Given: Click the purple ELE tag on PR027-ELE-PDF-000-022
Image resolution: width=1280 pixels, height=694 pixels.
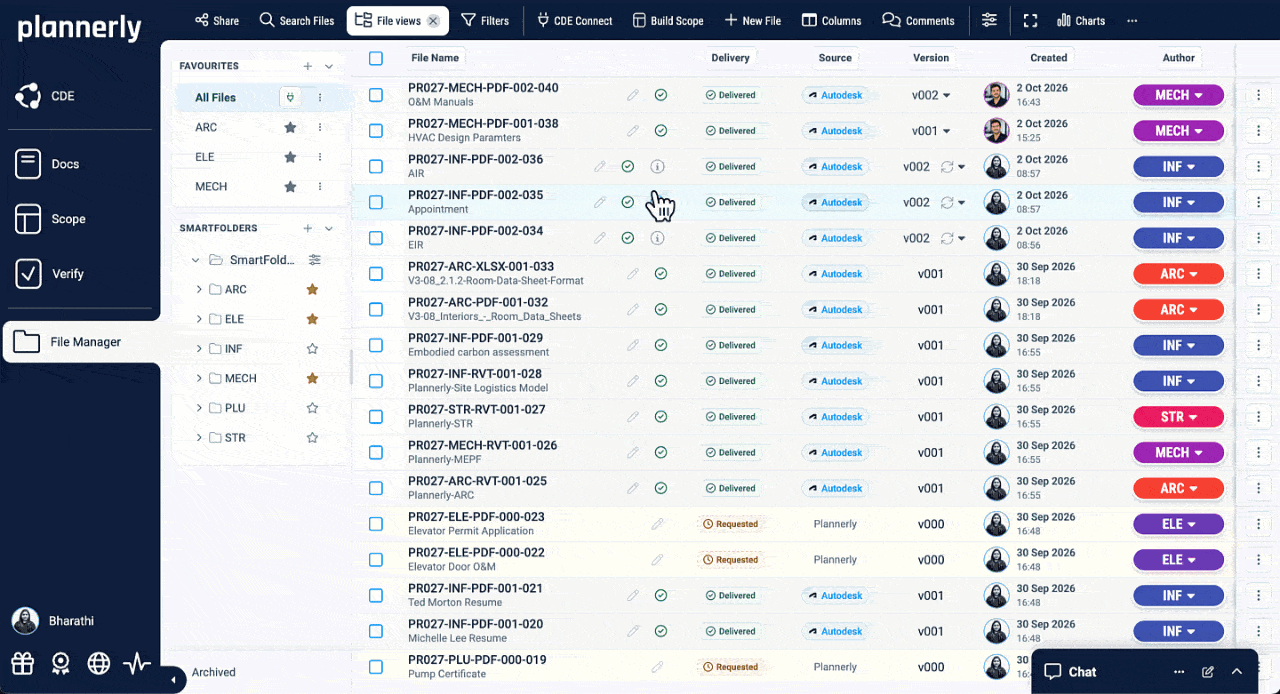Looking at the screenshot, I should click(x=1179, y=560).
